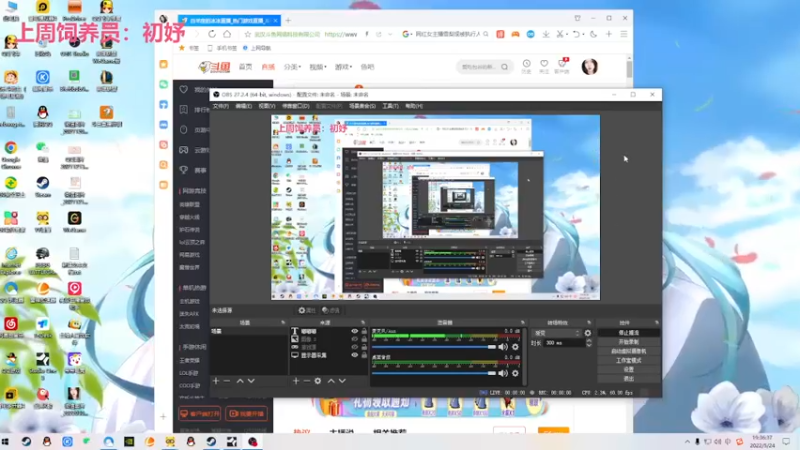Screen dimensions: 800x450
Task: Toggle visibility of image source row
Action: coord(355,339)
